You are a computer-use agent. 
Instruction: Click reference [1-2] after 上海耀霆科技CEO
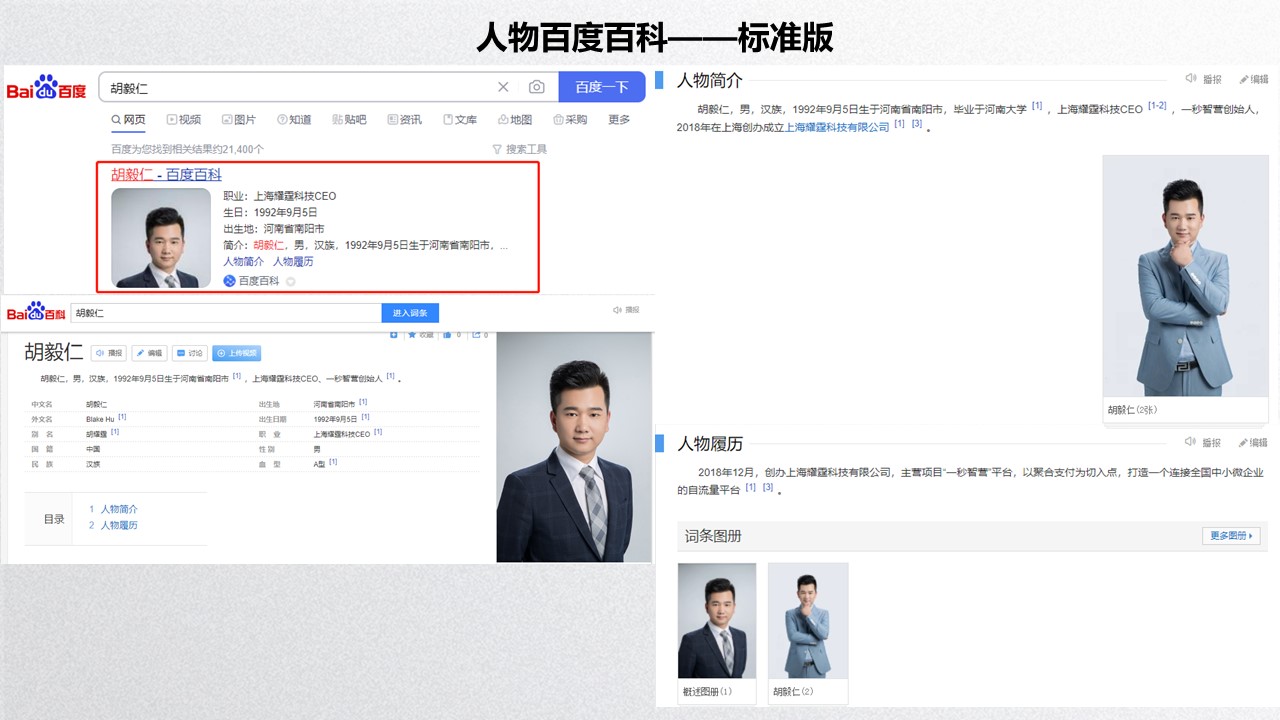[x=1157, y=106]
